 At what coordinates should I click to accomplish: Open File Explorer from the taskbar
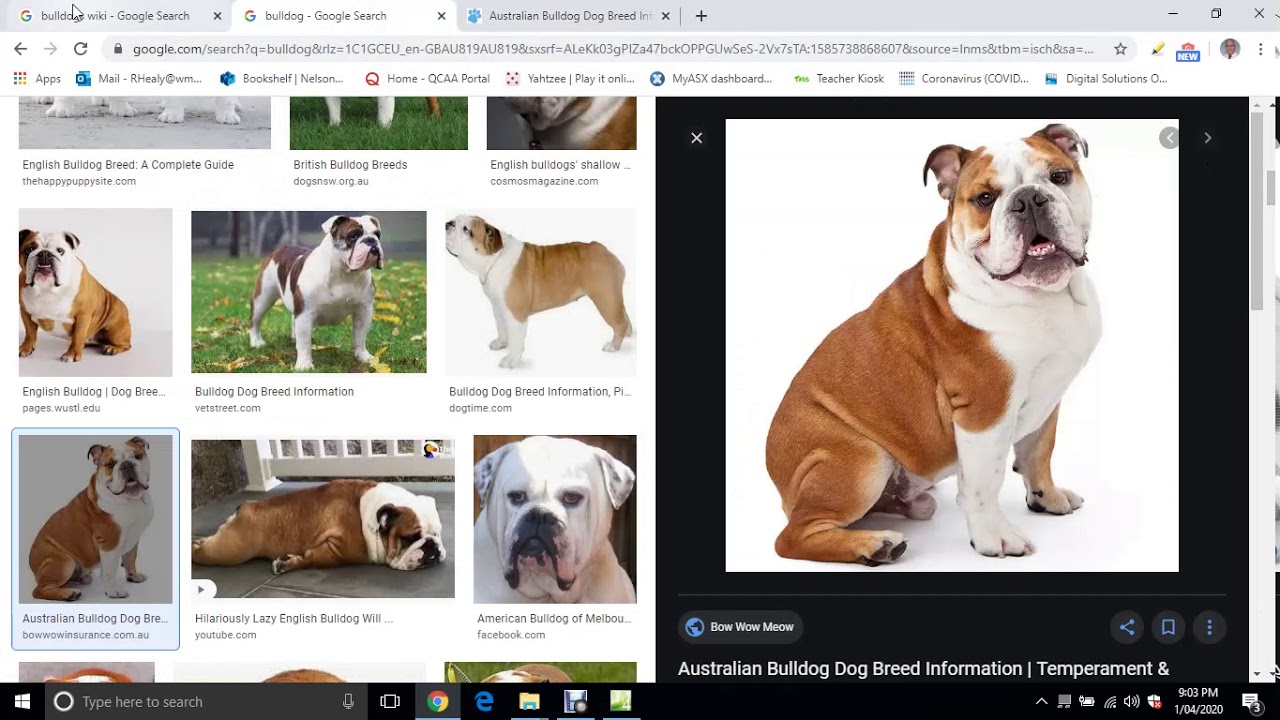[529, 702]
